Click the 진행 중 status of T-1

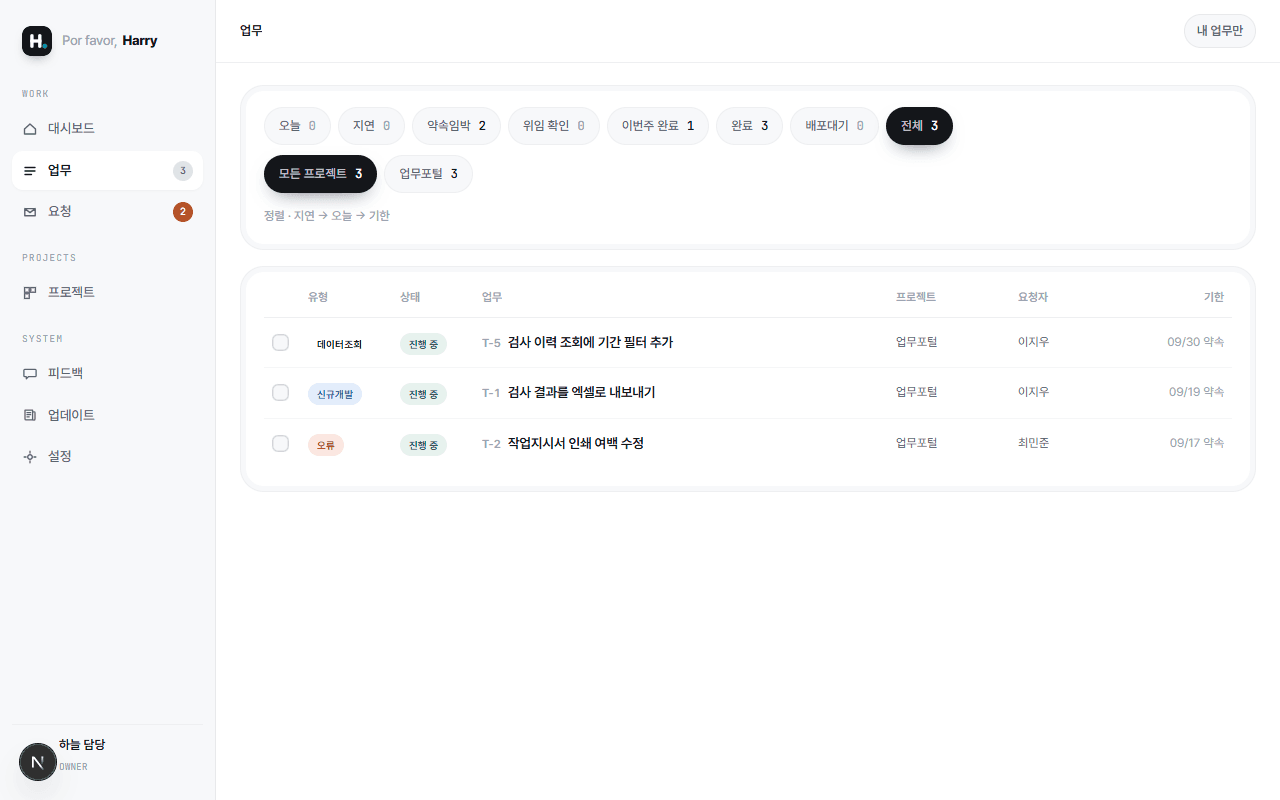pos(423,394)
